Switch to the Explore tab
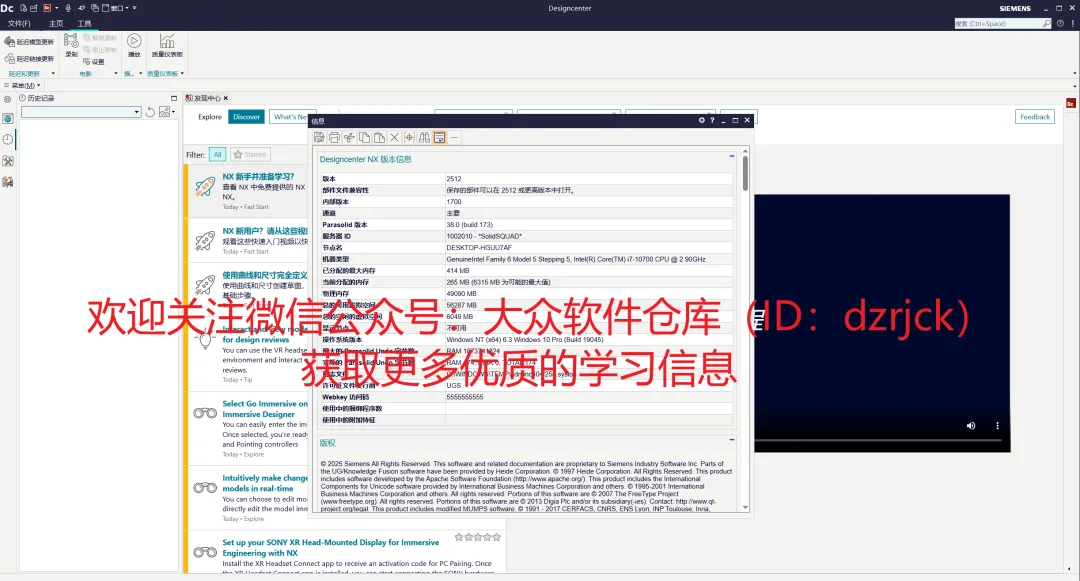This screenshot has height=581, width=1080. (x=210, y=117)
